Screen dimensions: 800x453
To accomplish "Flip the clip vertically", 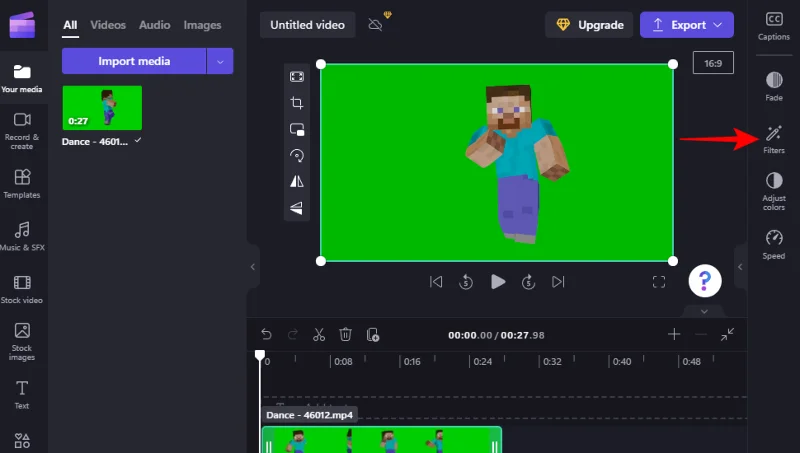I will [x=297, y=208].
